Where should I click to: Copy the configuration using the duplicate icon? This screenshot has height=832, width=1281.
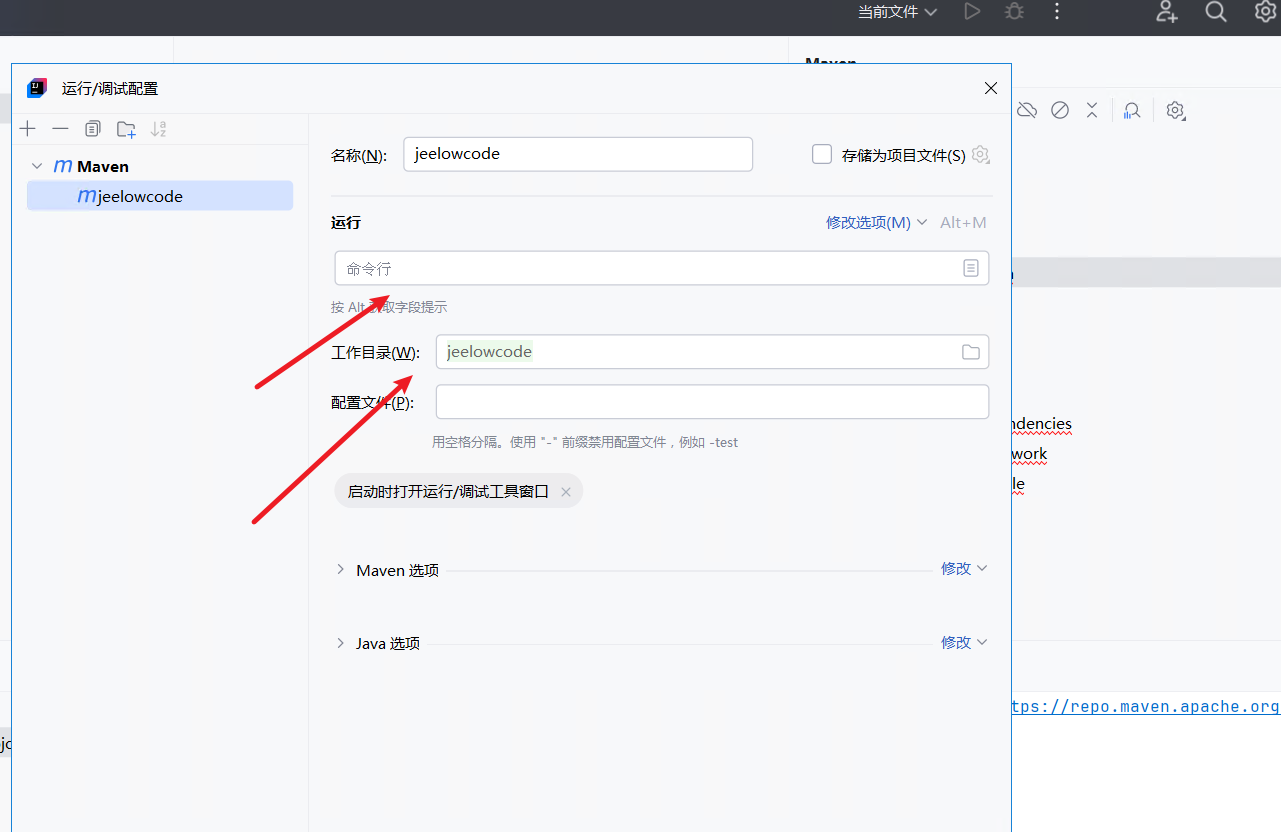tap(93, 129)
